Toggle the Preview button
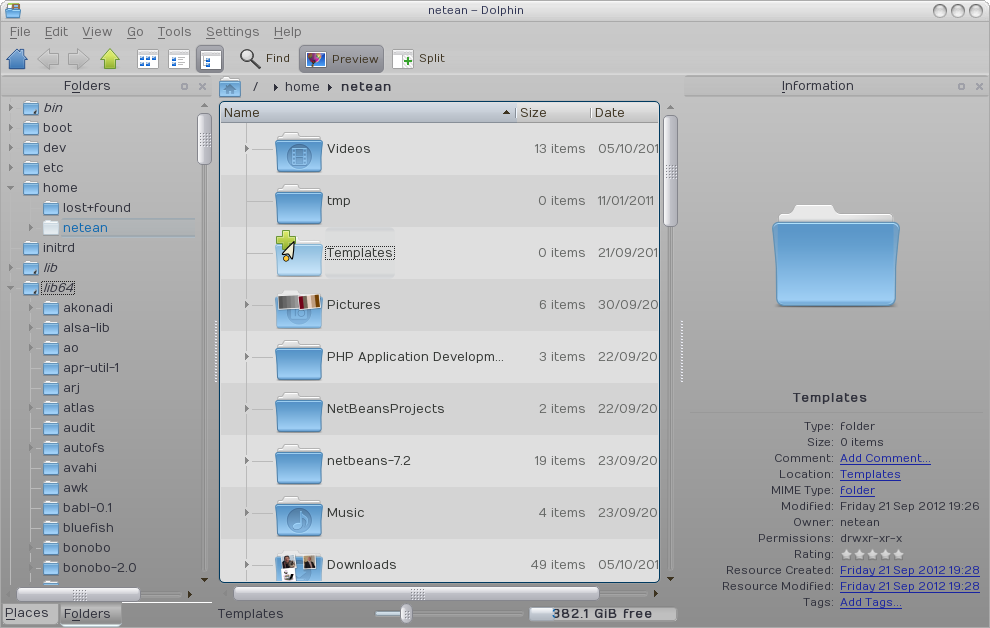The height and width of the screenshot is (628, 990). pos(342,59)
